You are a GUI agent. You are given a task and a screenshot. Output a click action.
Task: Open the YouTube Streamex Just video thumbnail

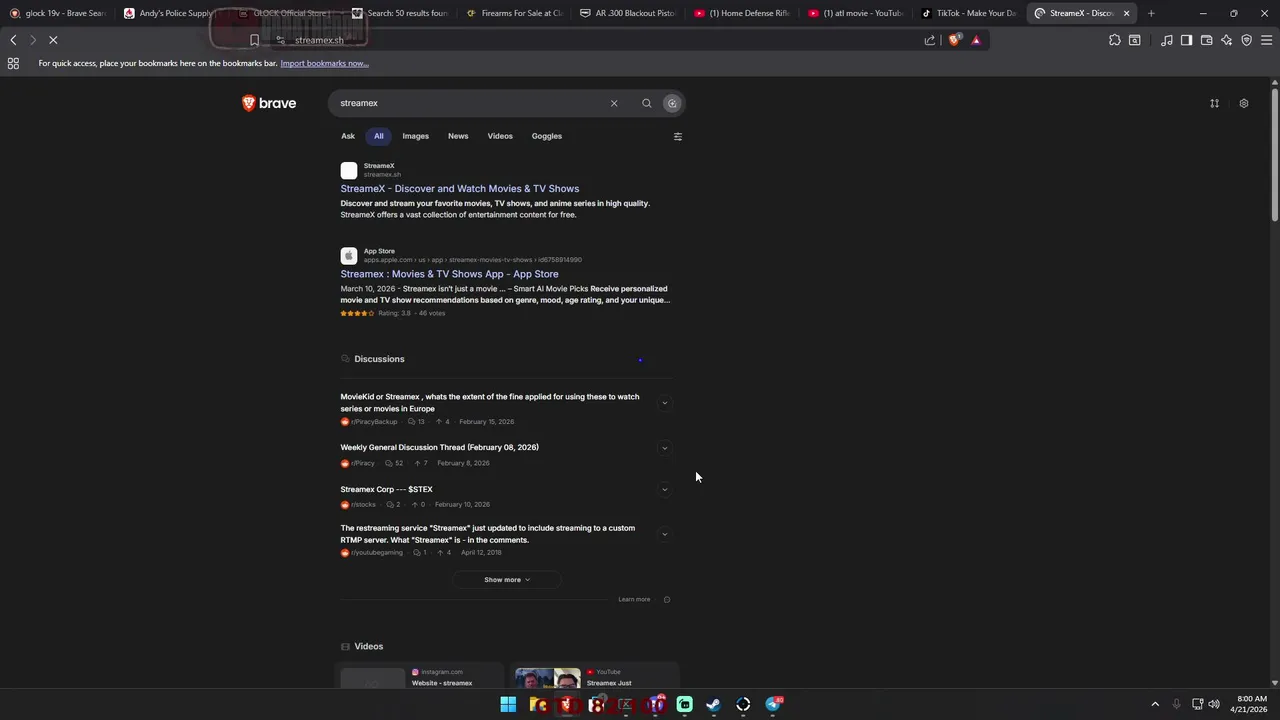coord(547,678)
